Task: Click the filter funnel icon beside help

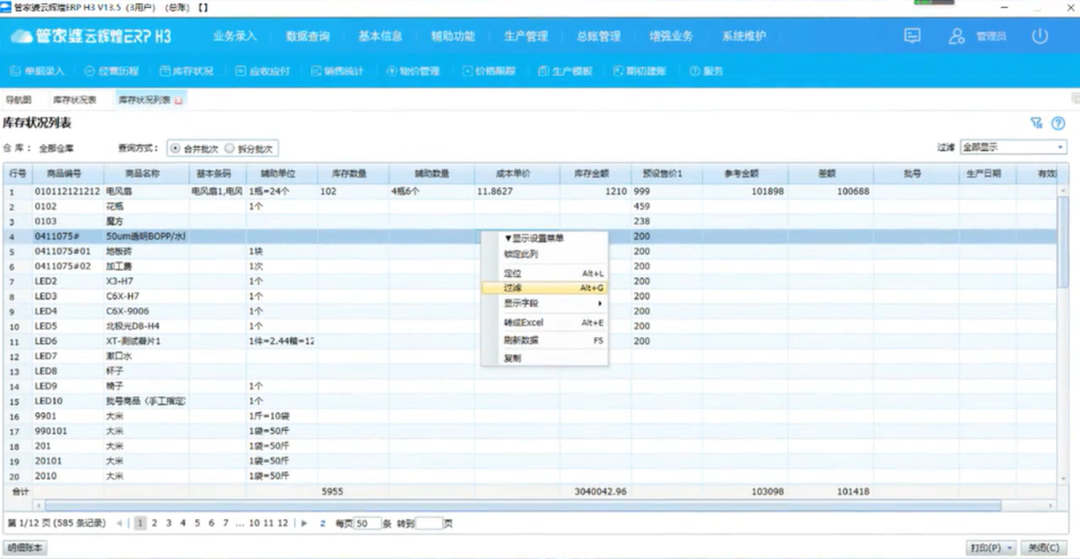Action: [x=1035, y=123]
